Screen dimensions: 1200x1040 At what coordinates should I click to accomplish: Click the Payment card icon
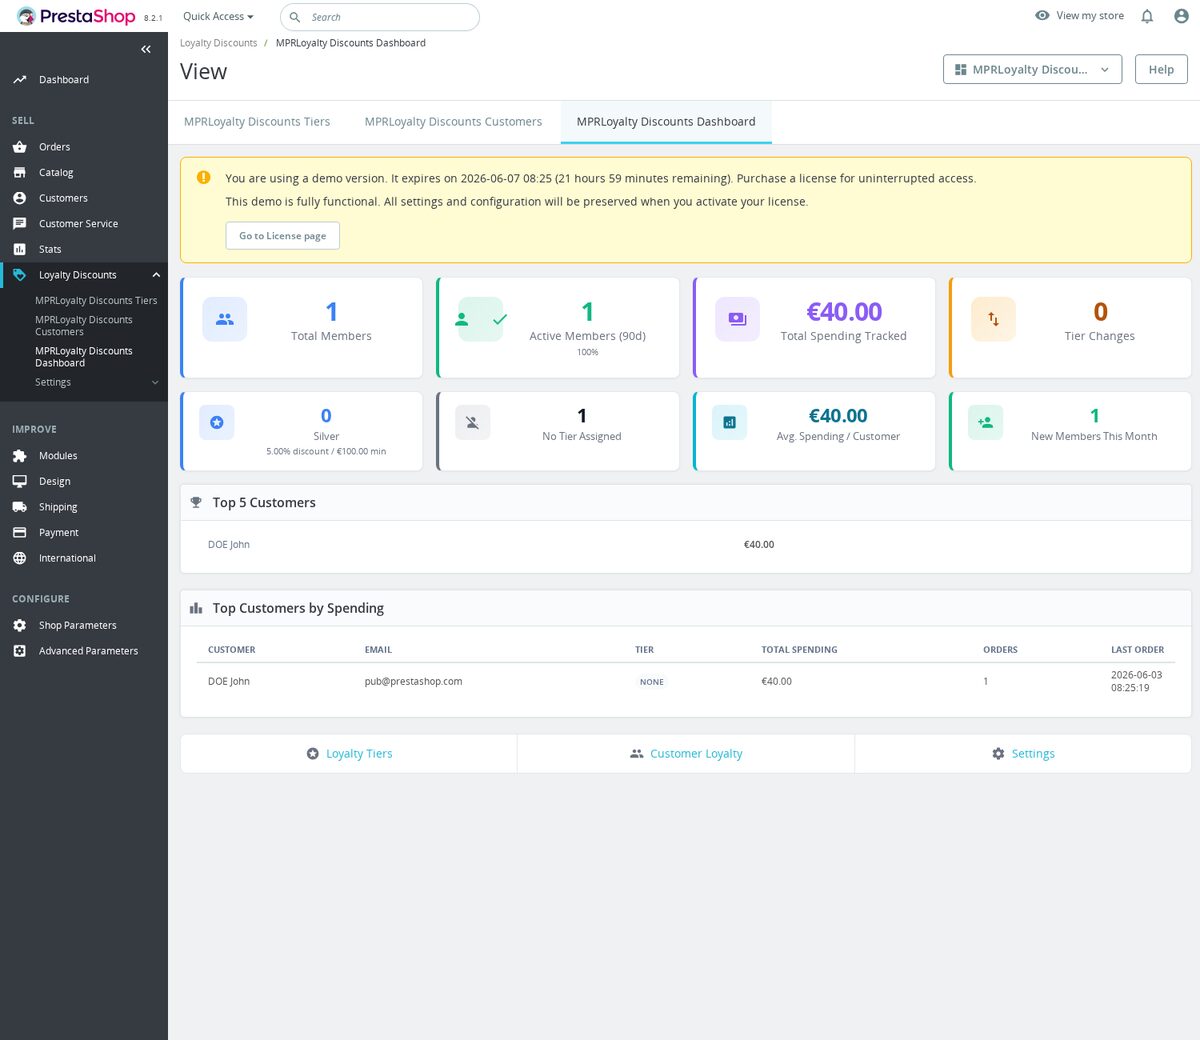tap(19, 533)
